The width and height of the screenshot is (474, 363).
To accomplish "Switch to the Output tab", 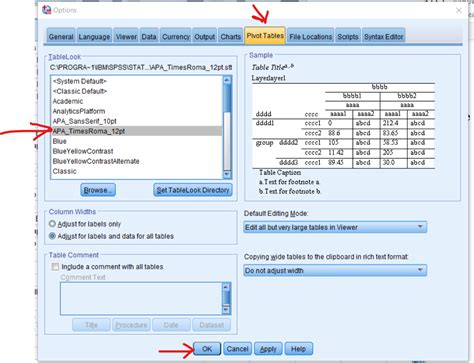I will pyautogui.click(x=205, y=36).
